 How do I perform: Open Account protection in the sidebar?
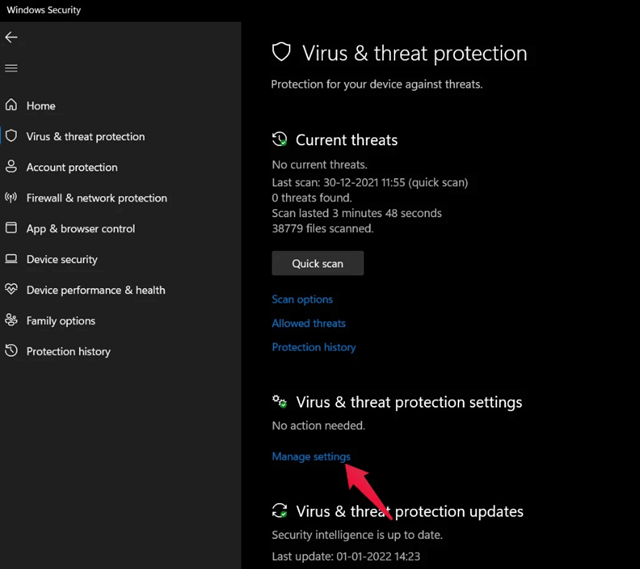[72, 167]
